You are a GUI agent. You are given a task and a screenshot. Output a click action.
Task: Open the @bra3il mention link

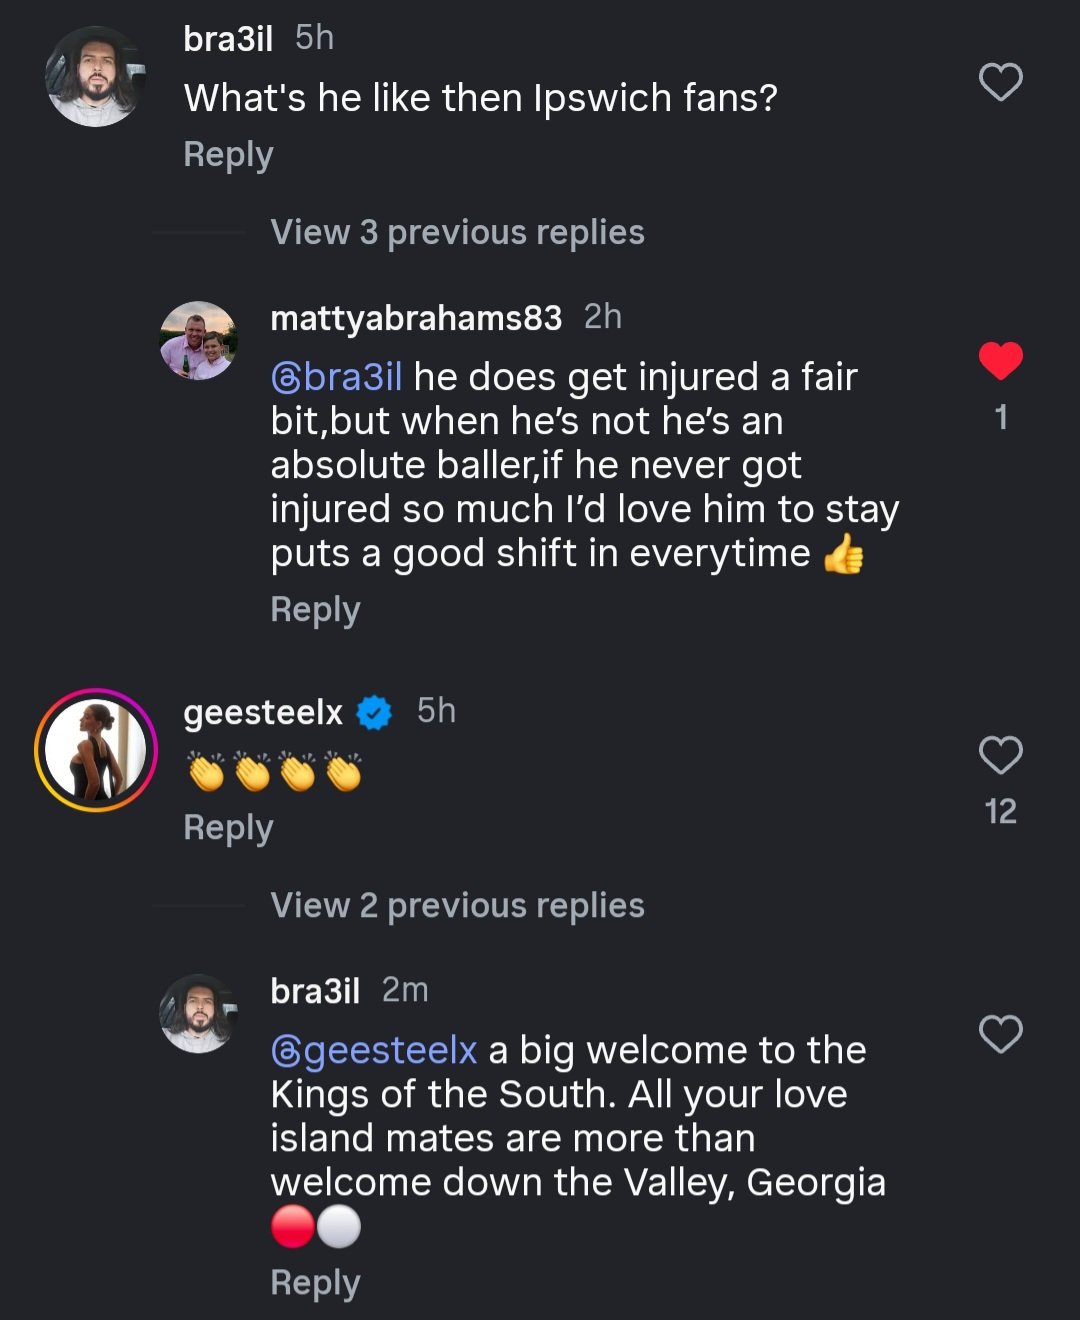click(337, 377)
